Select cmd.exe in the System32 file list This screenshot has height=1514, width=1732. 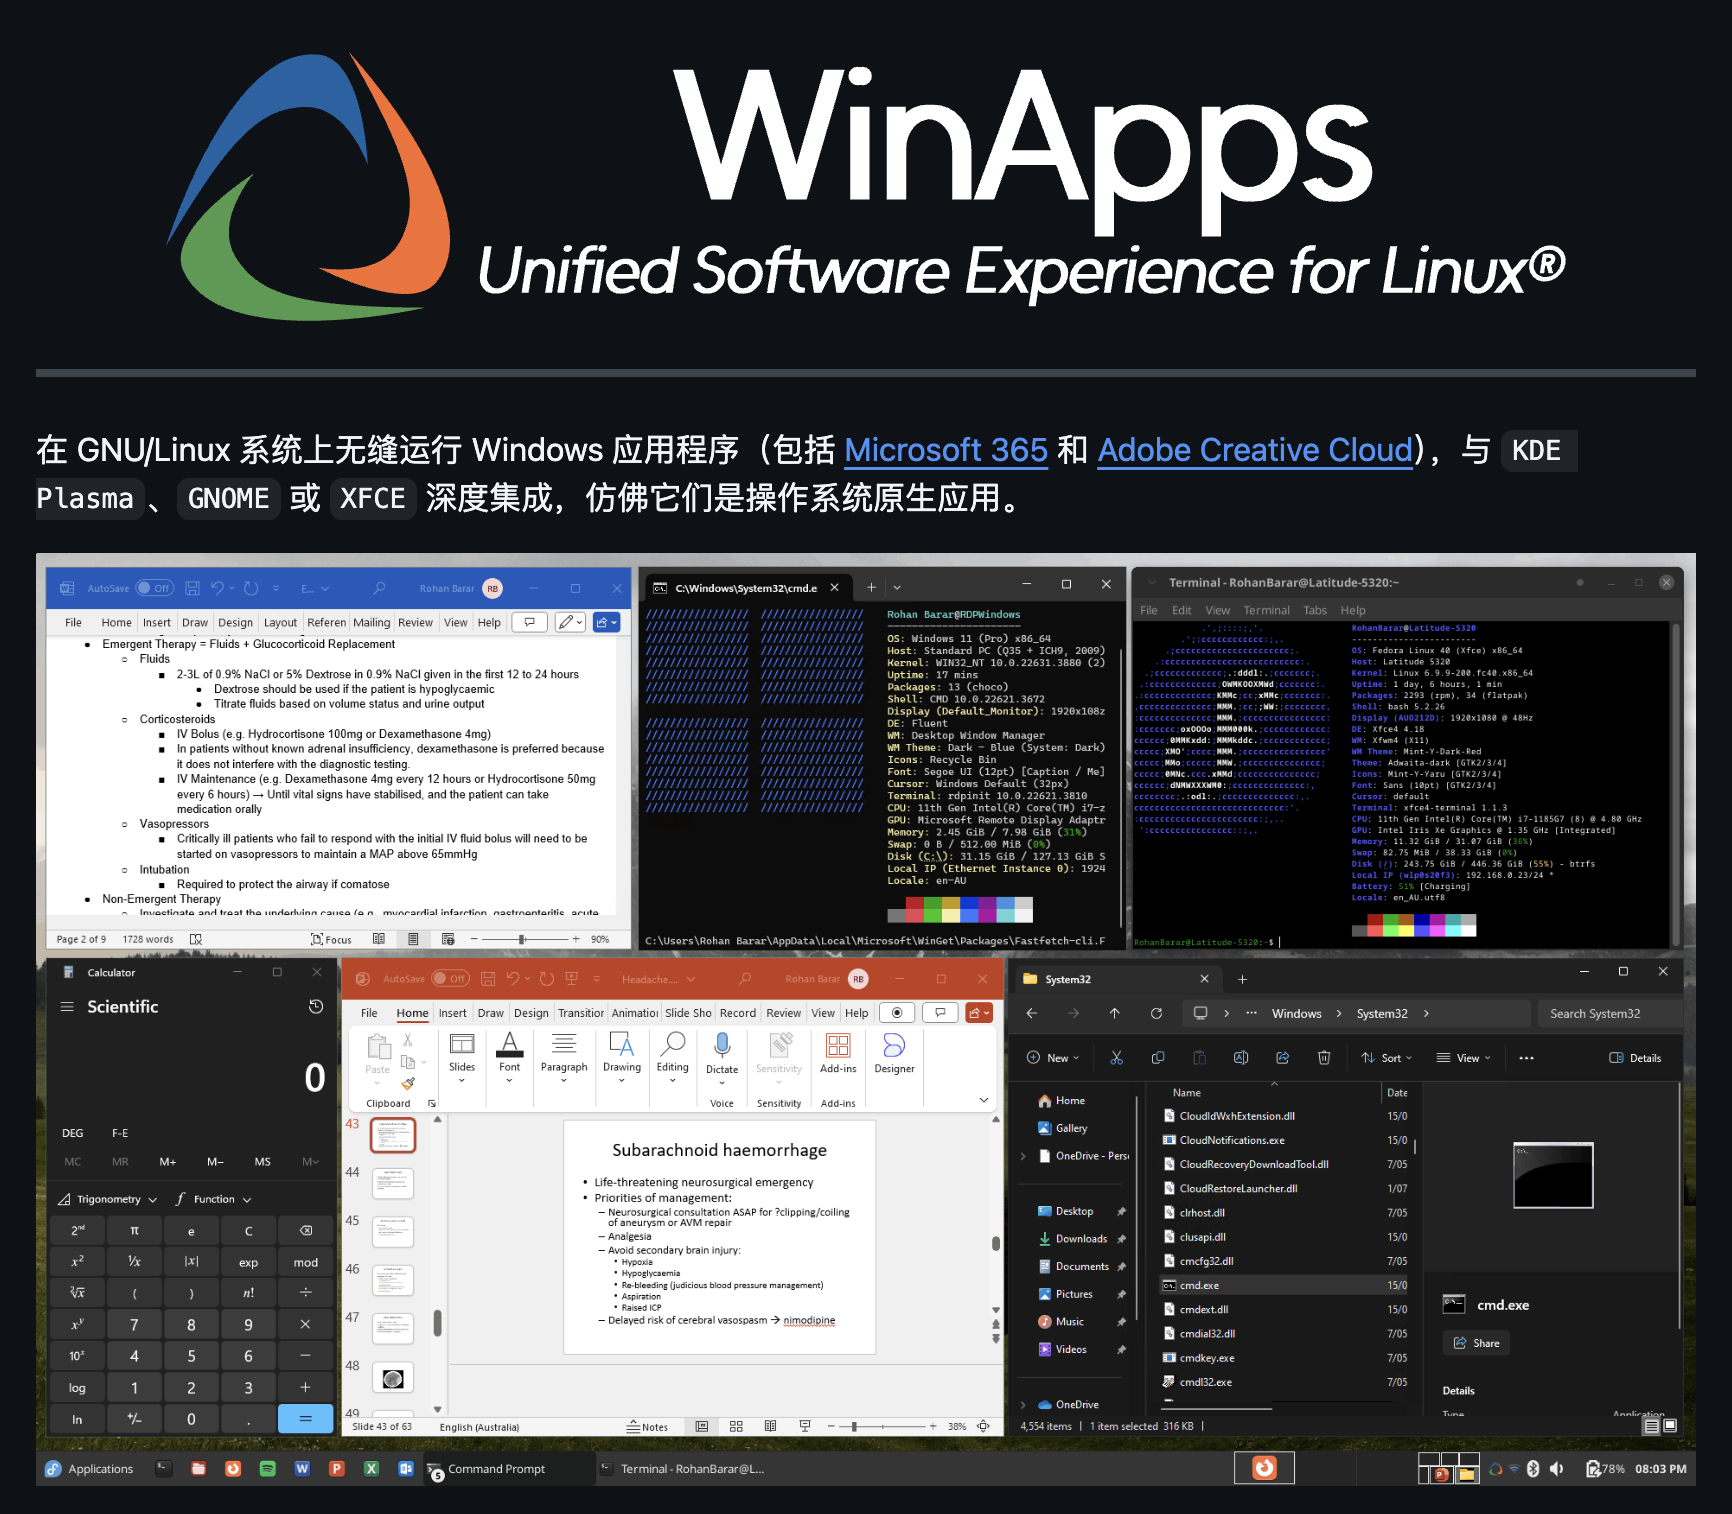(x=1199, y=1285)
